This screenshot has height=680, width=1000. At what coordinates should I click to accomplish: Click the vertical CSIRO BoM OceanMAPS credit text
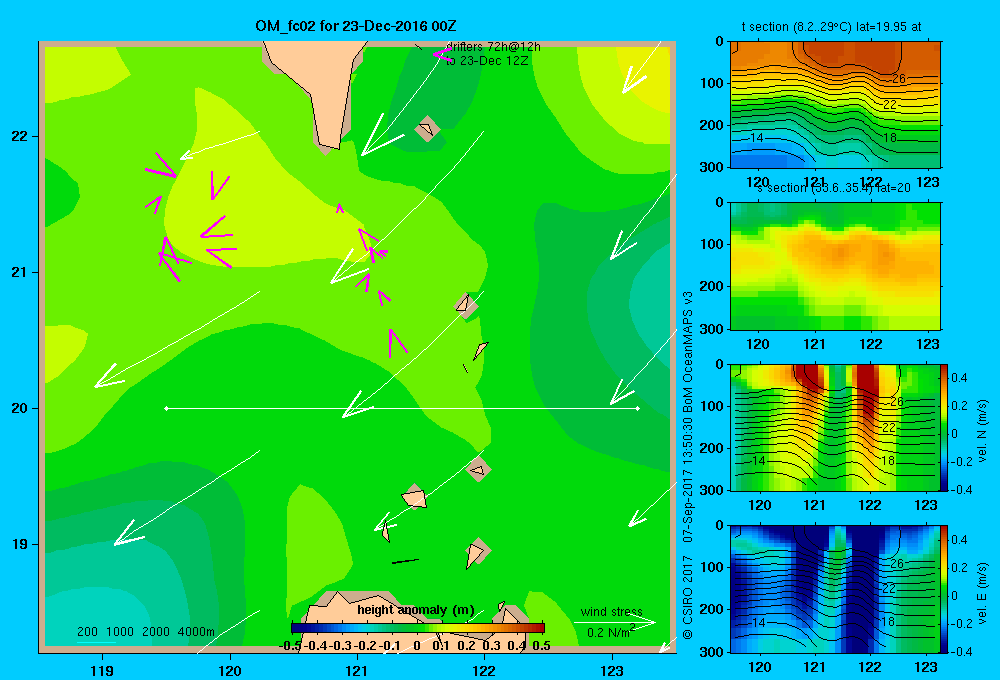coord(688,466)
